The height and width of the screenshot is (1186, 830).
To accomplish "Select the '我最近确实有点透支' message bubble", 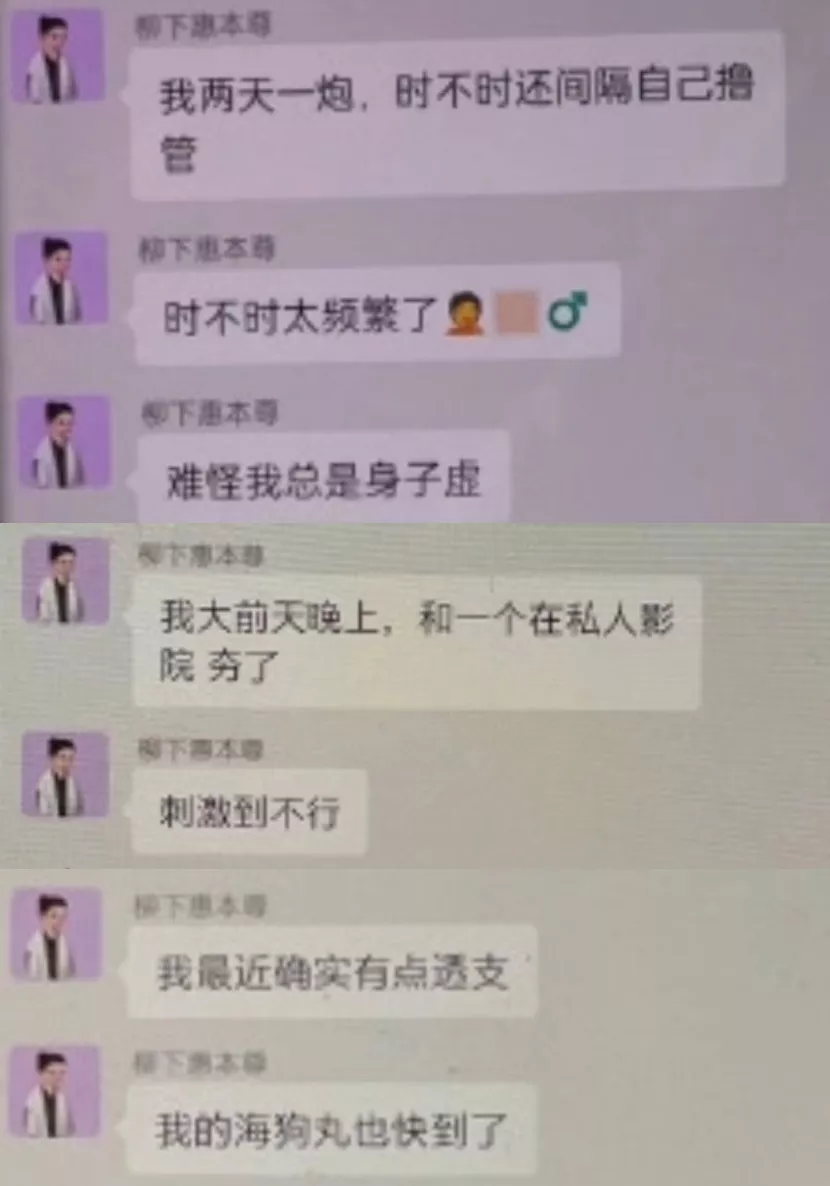I will [x=333, y=972].
